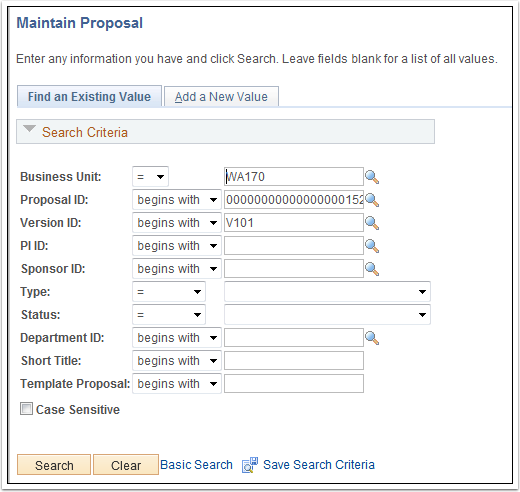Viewport: 520px width, 492px height.
Task: Switch to Add a New Value tab
Action: 221,97
